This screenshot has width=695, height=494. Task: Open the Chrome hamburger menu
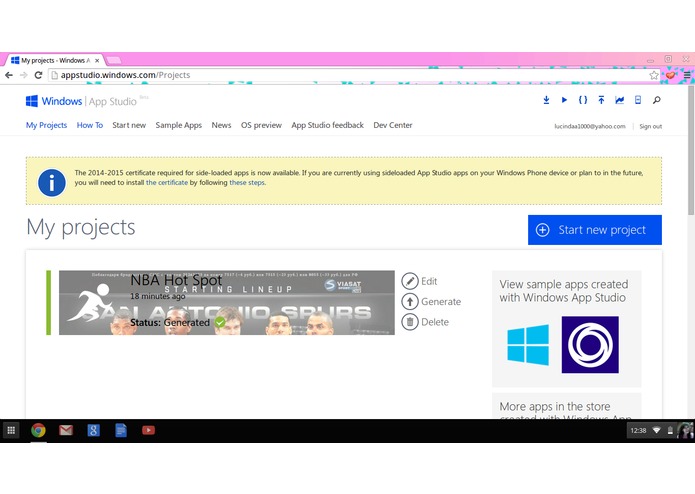click(687, 75)
